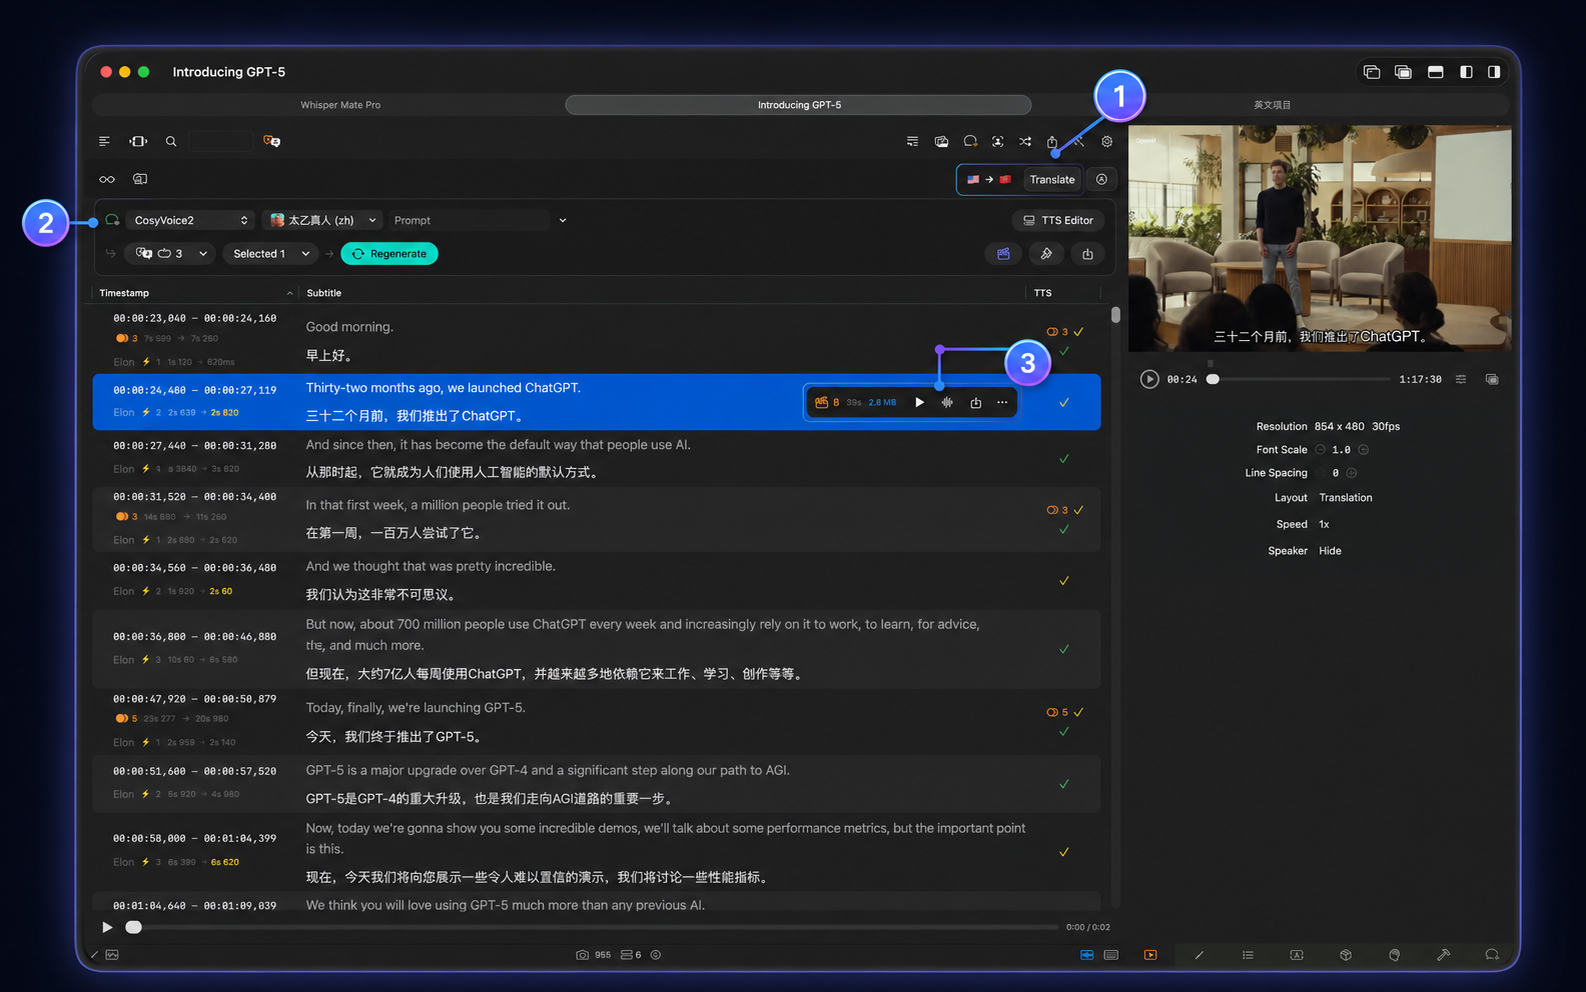Toggle the left sidebar layout icon in title bar
Screen dimensions: 1586x992
(x=1466, y=72)
